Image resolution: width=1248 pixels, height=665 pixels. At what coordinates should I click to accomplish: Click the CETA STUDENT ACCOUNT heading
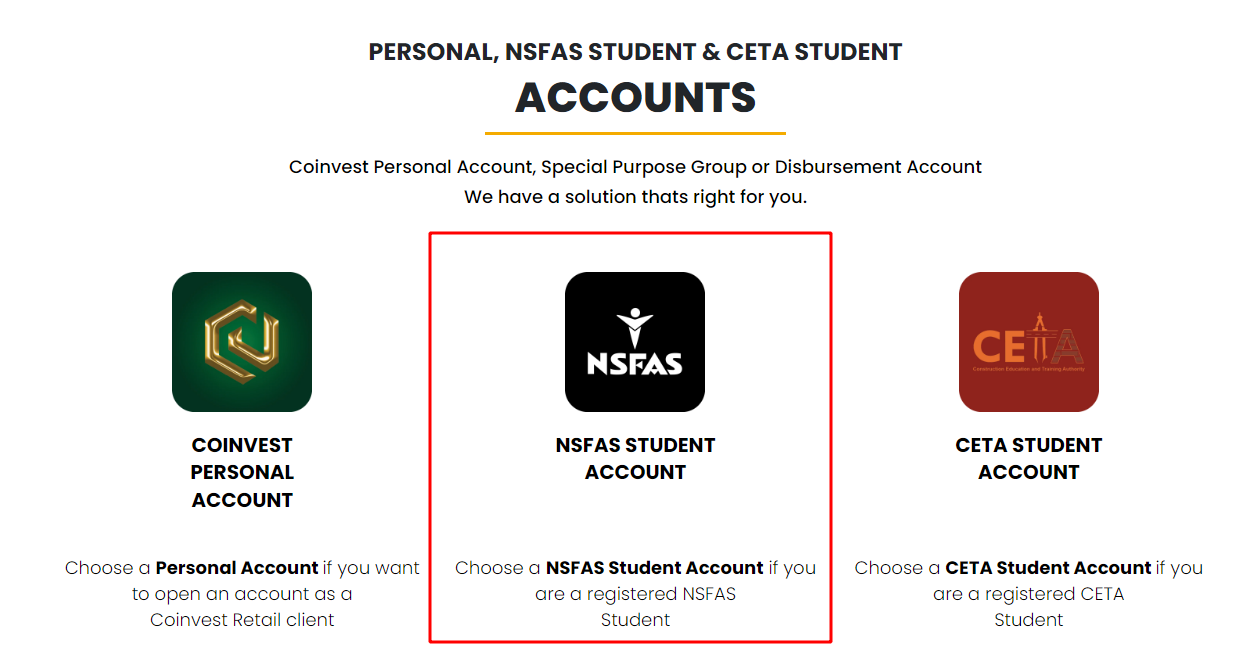pos(1029,458)
